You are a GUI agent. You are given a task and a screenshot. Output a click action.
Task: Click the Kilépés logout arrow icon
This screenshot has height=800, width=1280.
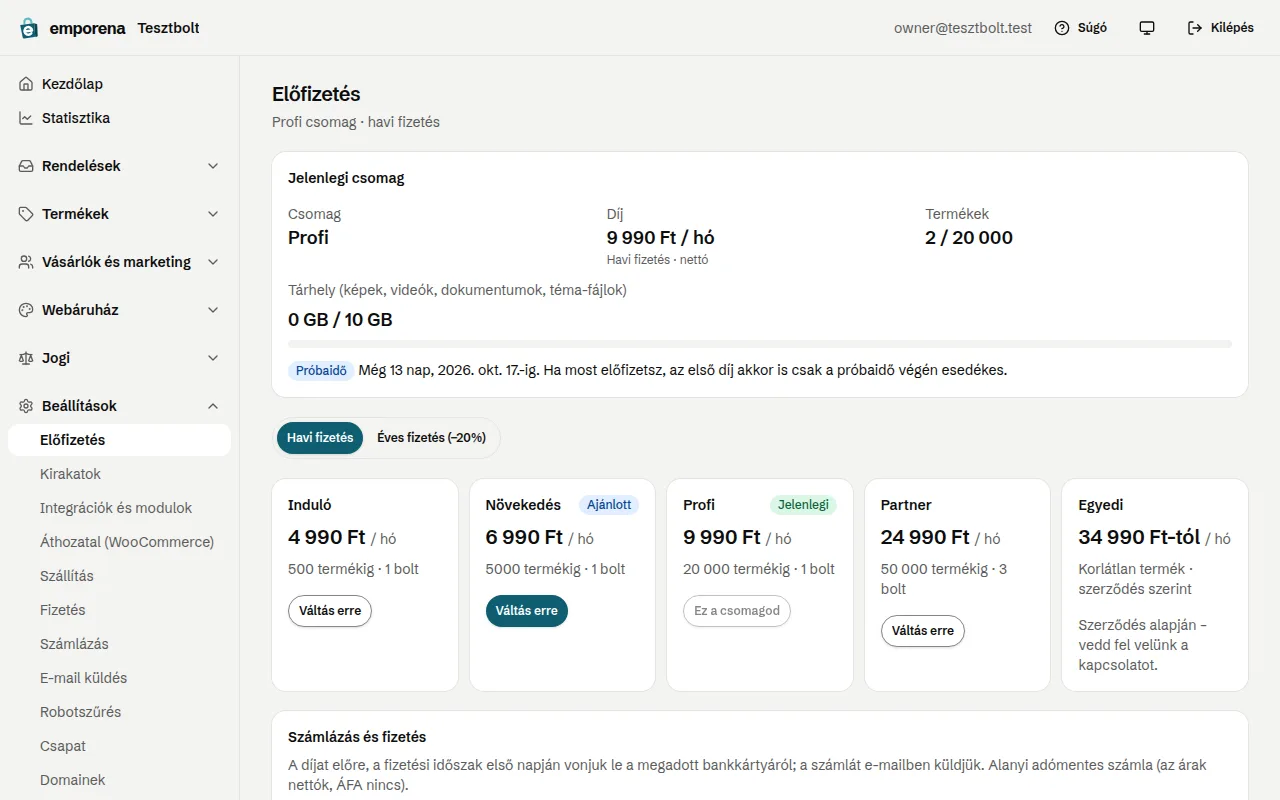1195,28
